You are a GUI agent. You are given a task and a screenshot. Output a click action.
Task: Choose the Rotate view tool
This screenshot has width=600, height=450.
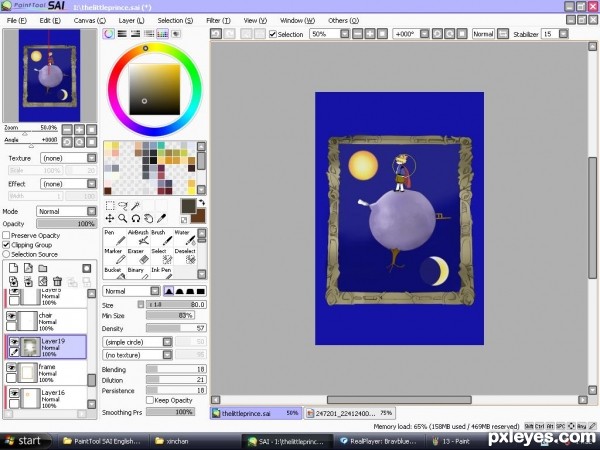(135, 218)
